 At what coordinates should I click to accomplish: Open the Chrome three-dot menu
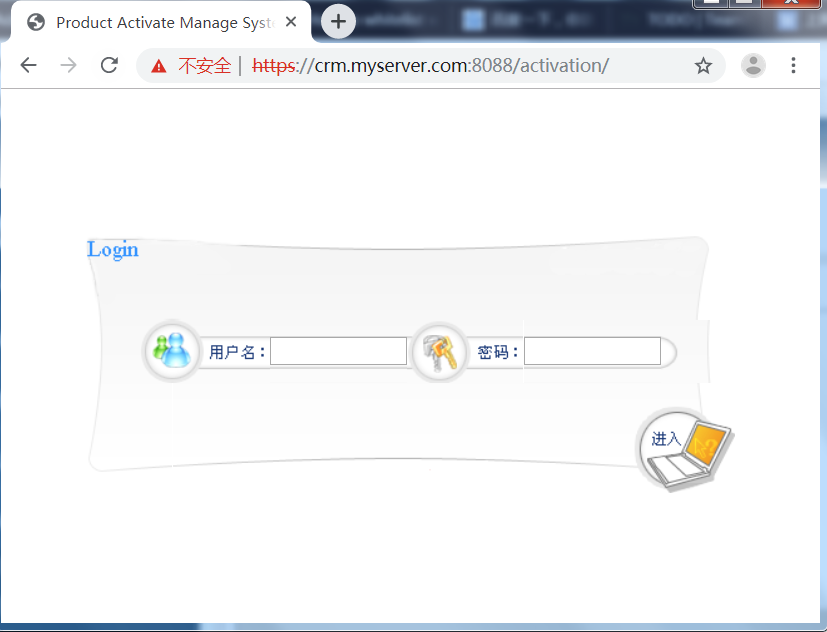pos(793,65)
